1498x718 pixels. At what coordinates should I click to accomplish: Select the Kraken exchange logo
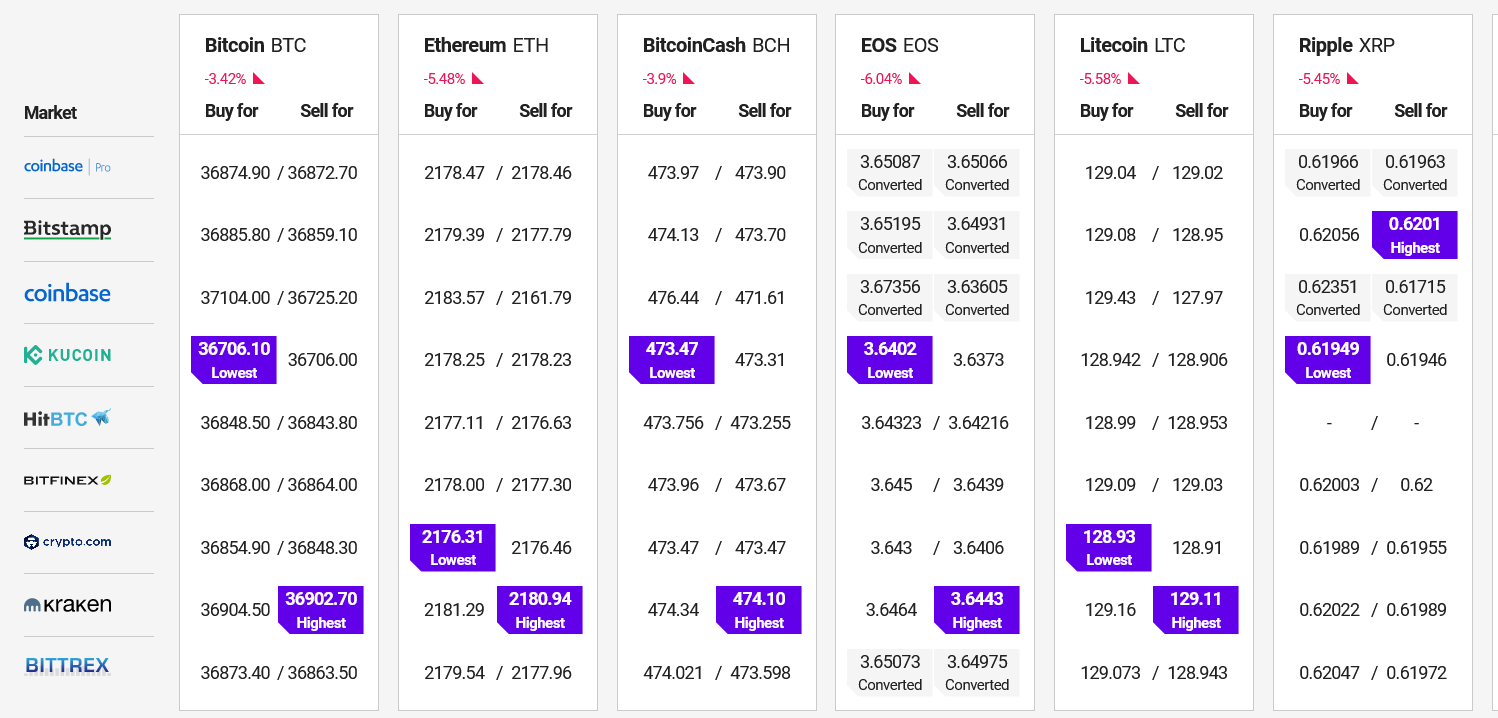(67, 604)
